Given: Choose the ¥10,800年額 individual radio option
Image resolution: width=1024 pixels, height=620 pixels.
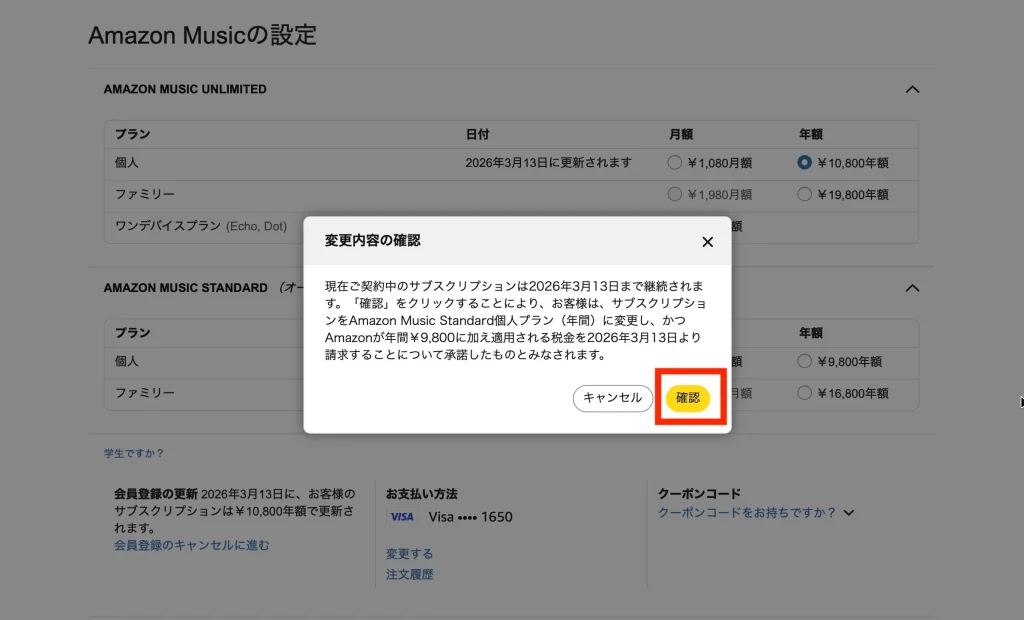Looking at the screenshot, I should [x=804, y=163].
